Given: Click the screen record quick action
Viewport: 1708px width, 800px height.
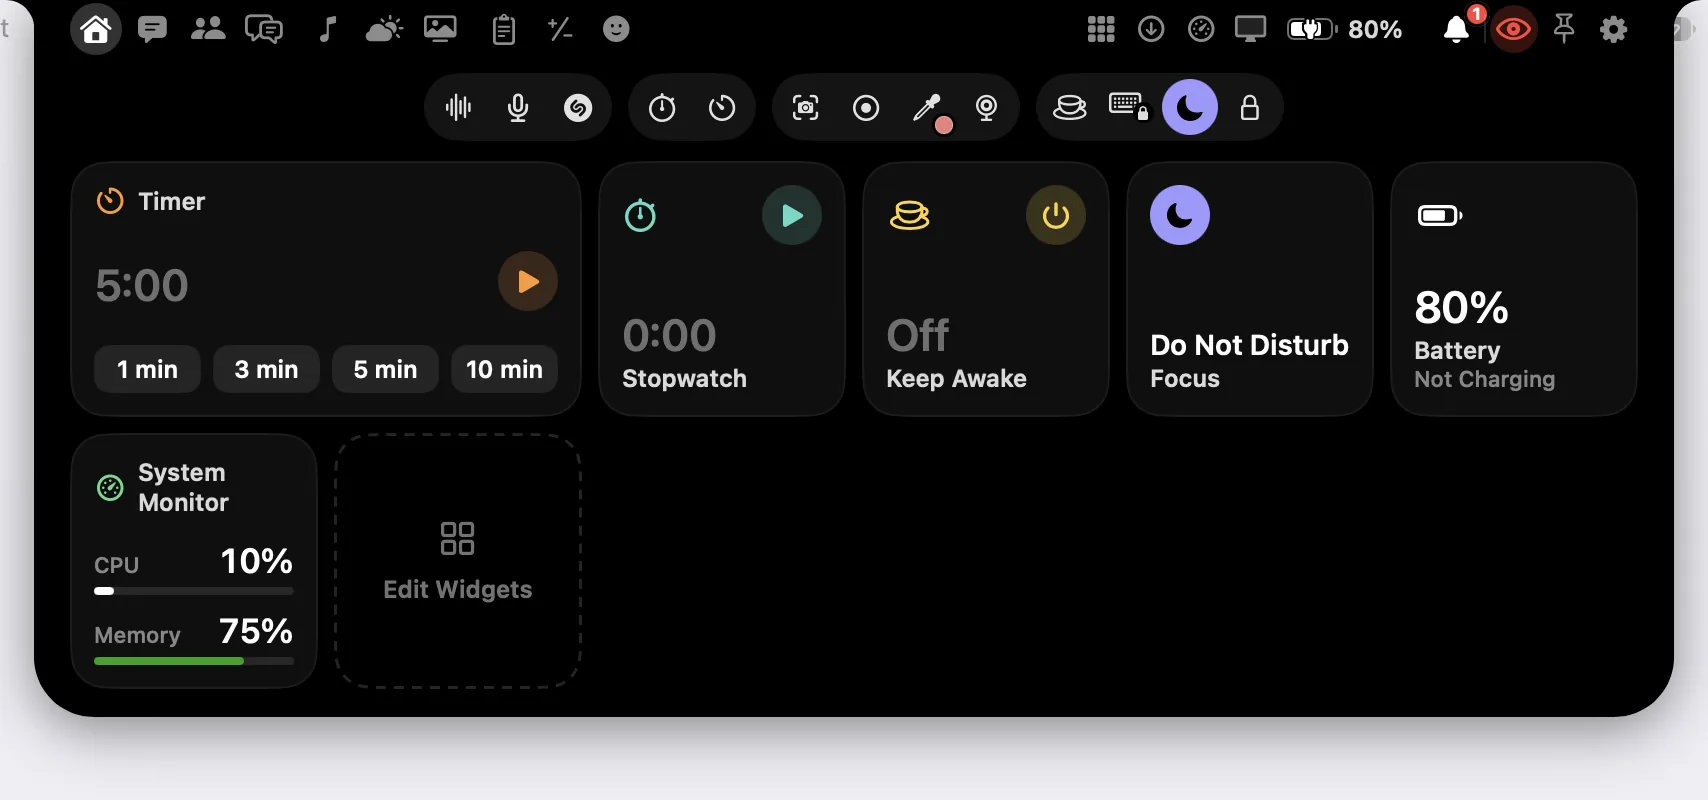Looking at the screenshot, I should pos(866,107).
